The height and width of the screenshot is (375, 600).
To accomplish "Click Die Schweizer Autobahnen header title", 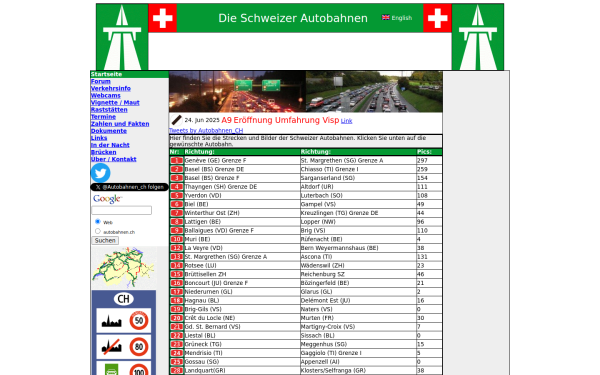I will pyautogui.click(x=293, y=18).
